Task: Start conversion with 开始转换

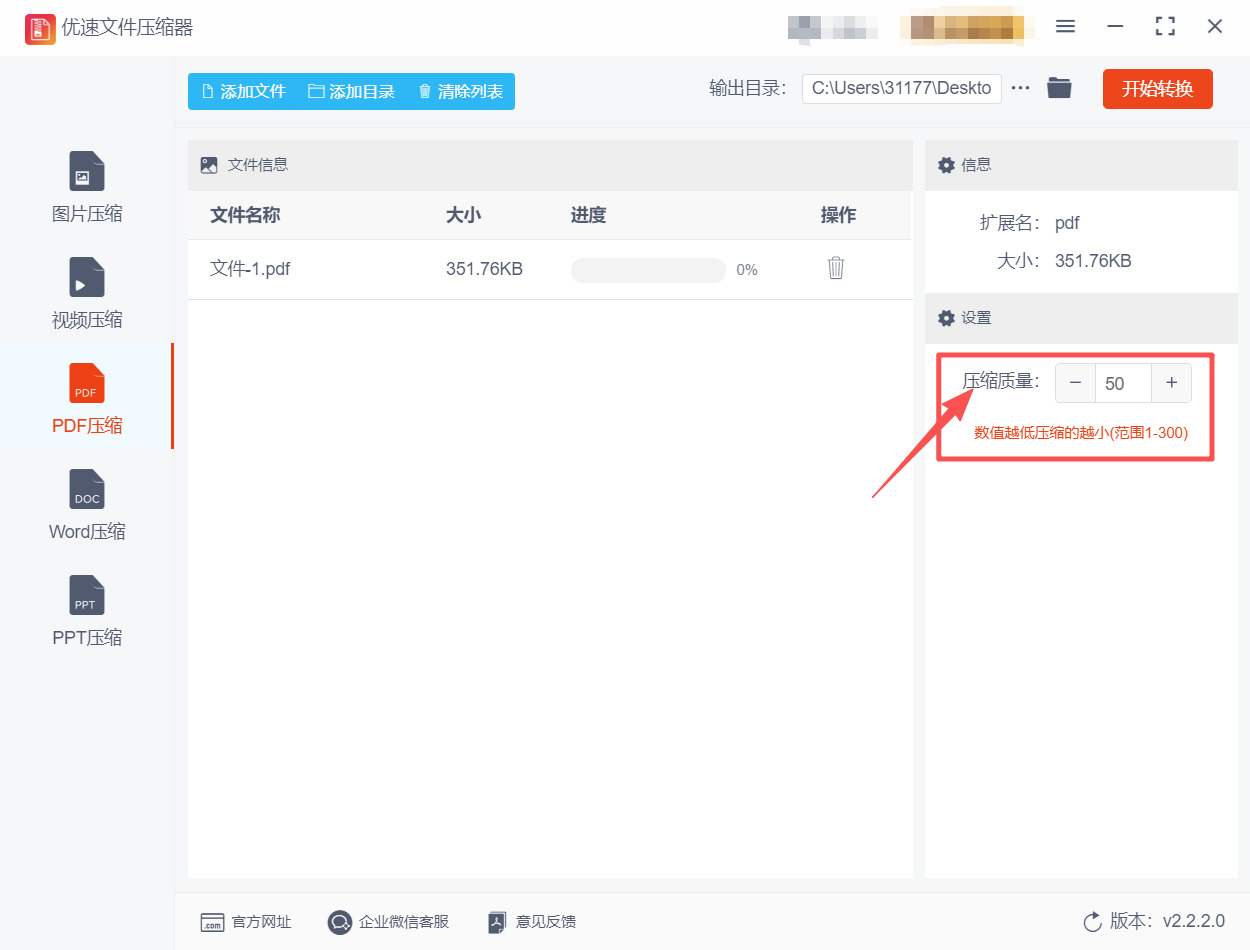Action: pyautogui.click(x=1157, y=88)
